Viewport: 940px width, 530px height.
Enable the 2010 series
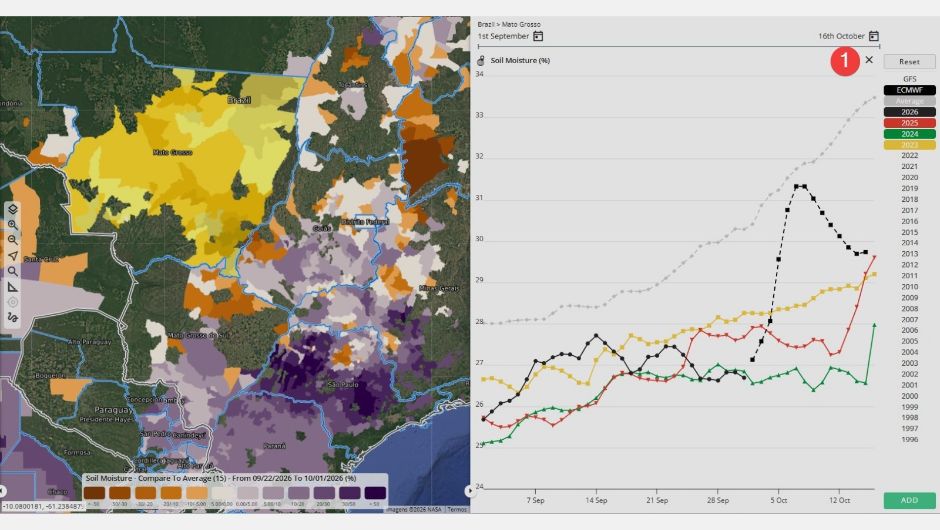(x=909, y=287)
